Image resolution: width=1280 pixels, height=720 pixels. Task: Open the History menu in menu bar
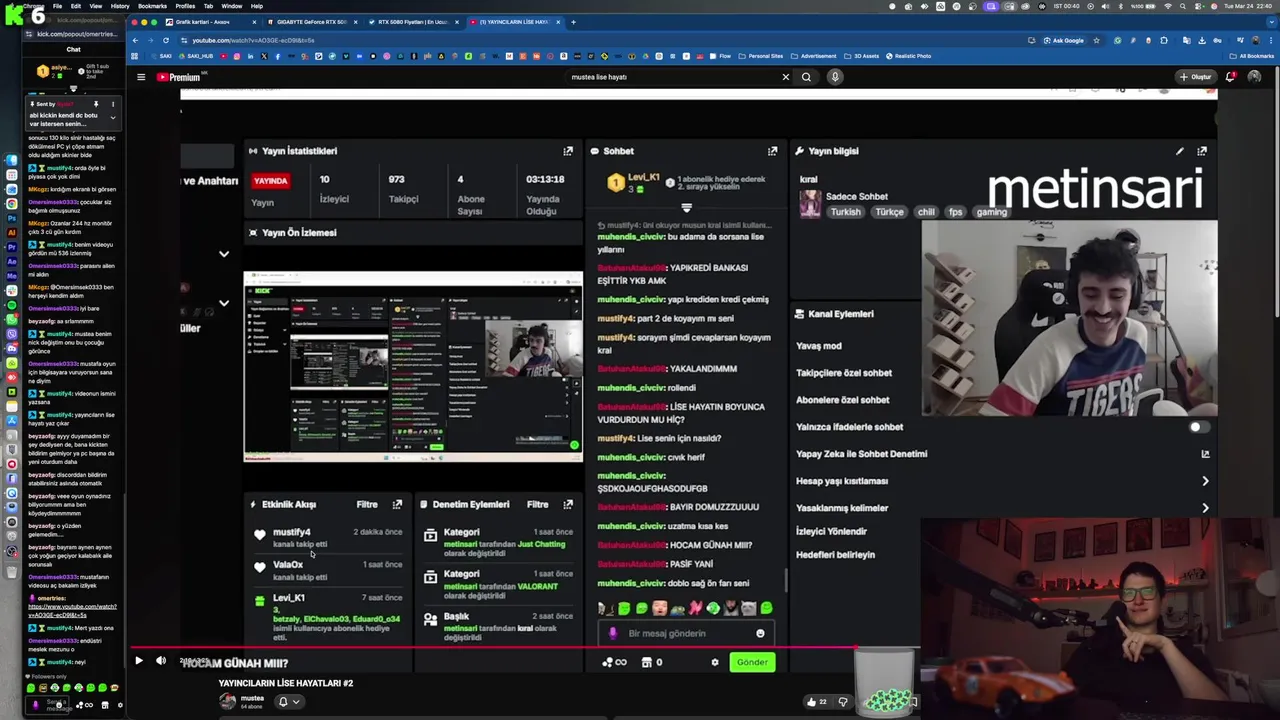coord(120,6)
